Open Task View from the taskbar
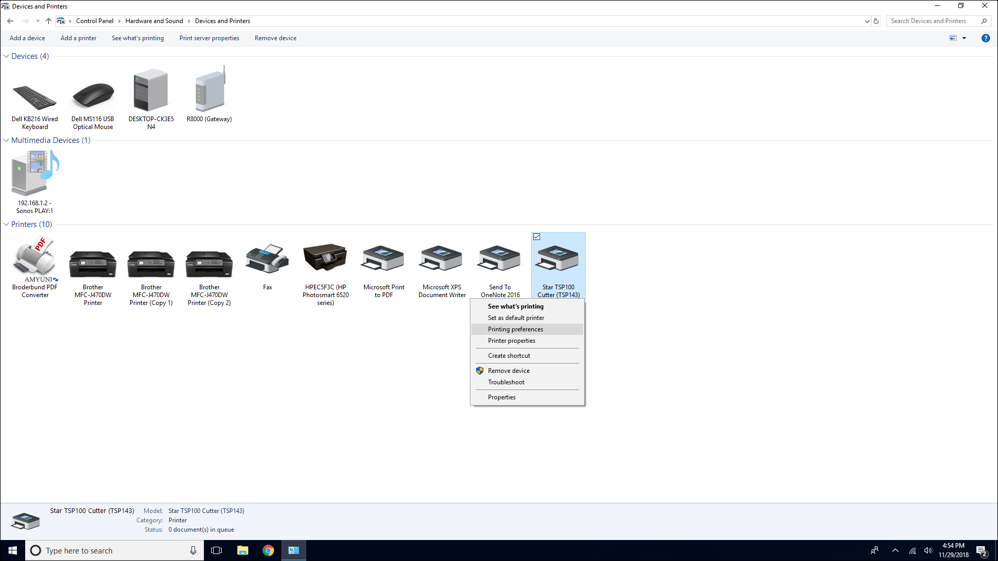Viewport: 998px width, 561px height. (x=216, y=550)
